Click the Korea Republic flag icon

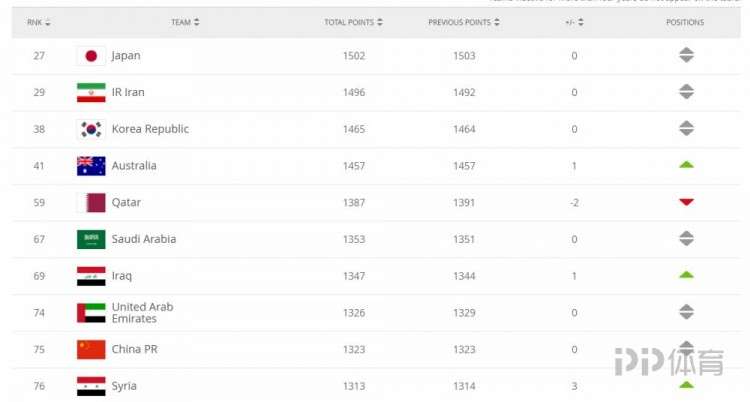coord(91,129)
